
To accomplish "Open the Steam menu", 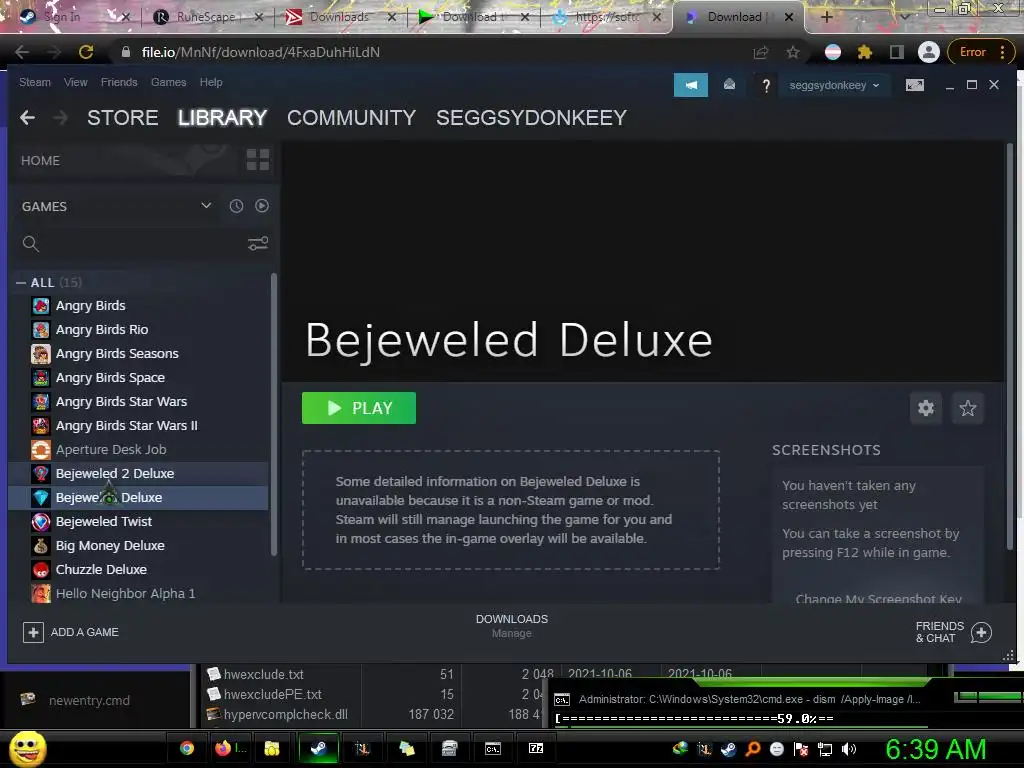I will [x=35, y=82].
